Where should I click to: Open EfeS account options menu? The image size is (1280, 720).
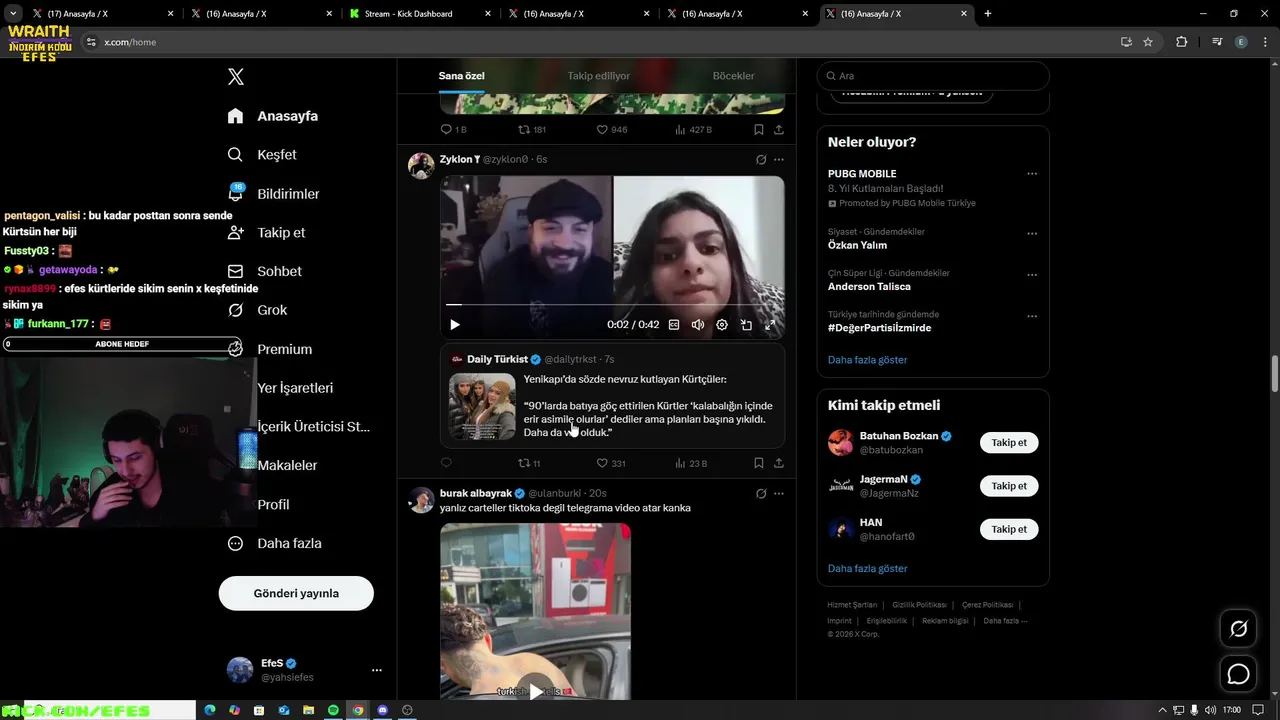tap(377, 670)
